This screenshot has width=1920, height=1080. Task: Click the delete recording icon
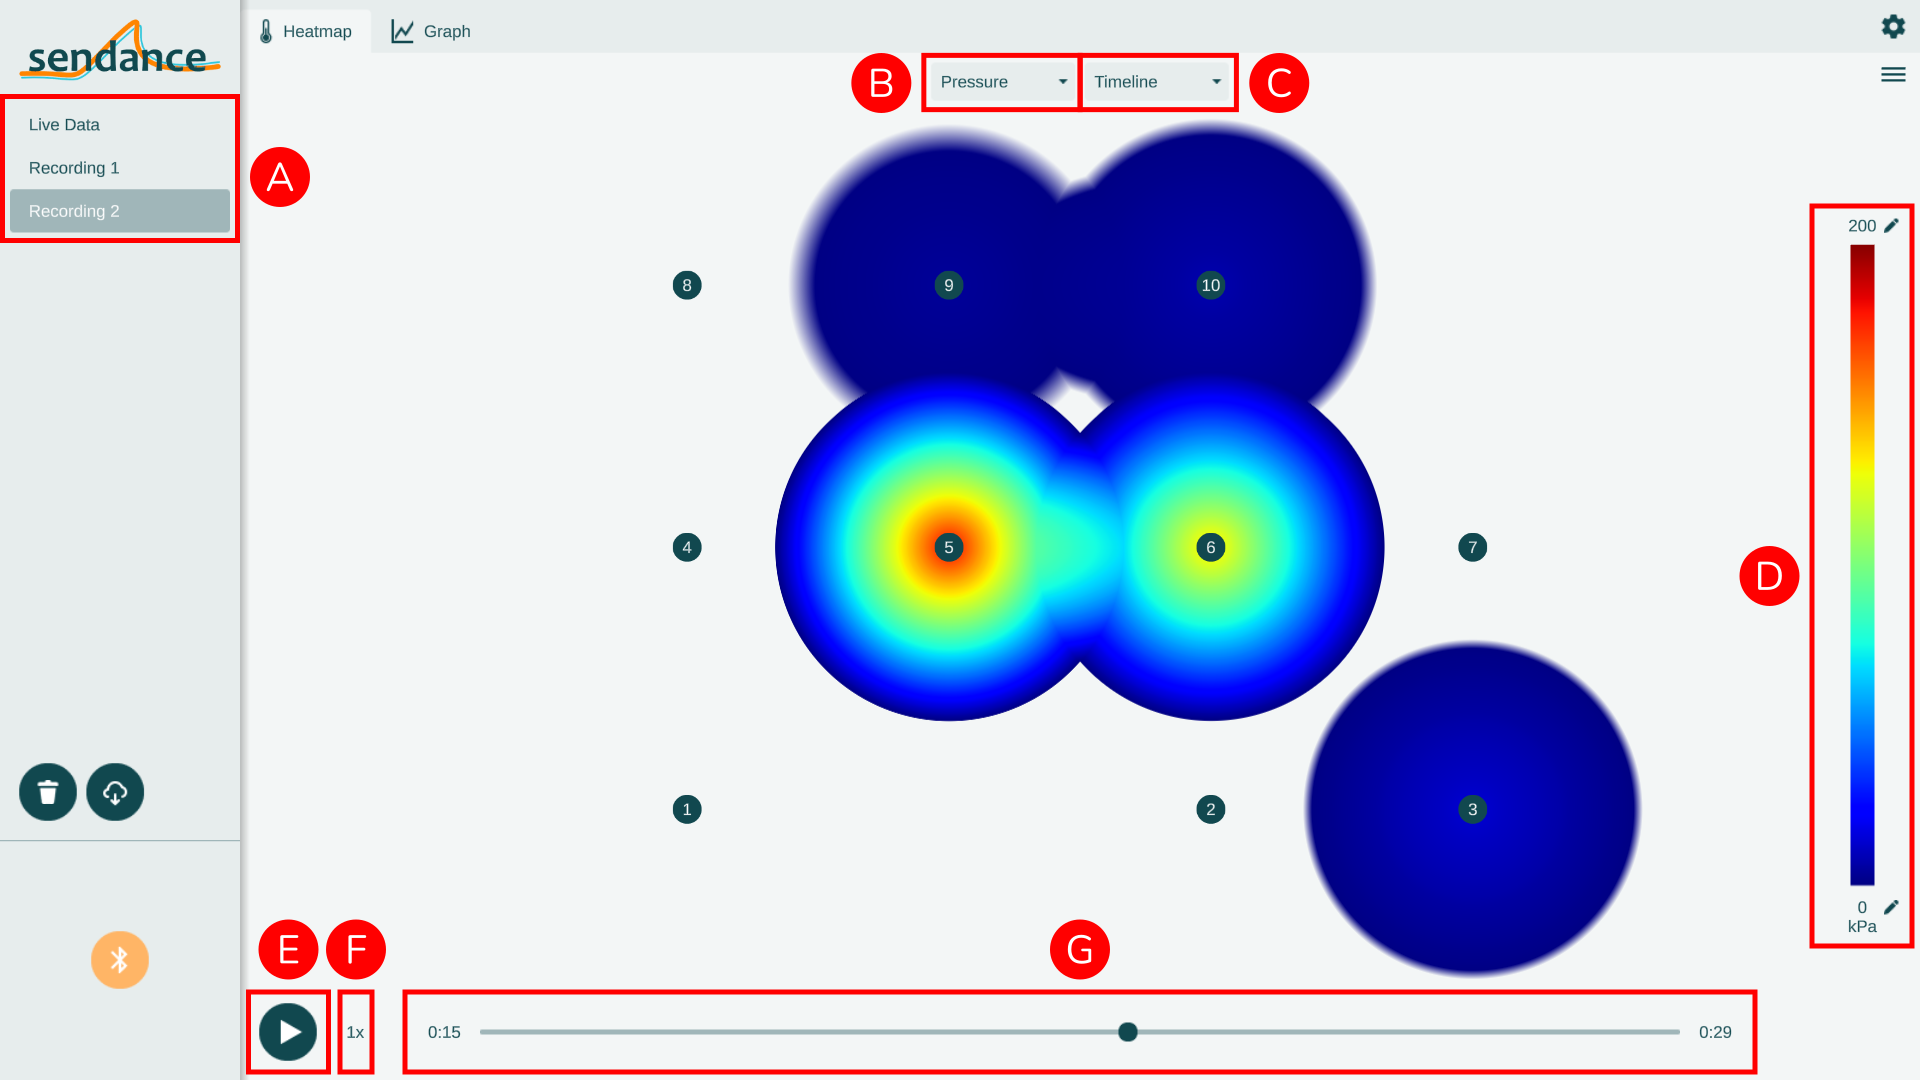47,791
